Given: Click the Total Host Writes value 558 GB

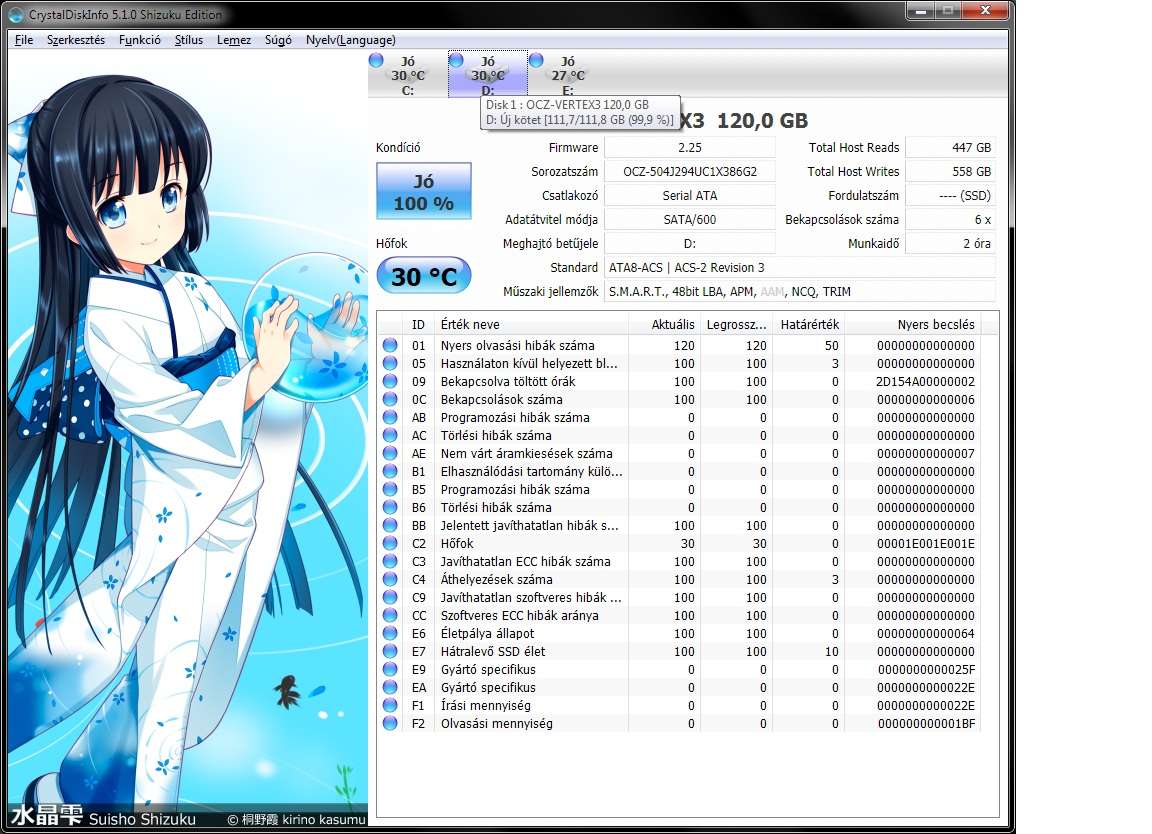Looking at the screenshot, I should 951,172.
